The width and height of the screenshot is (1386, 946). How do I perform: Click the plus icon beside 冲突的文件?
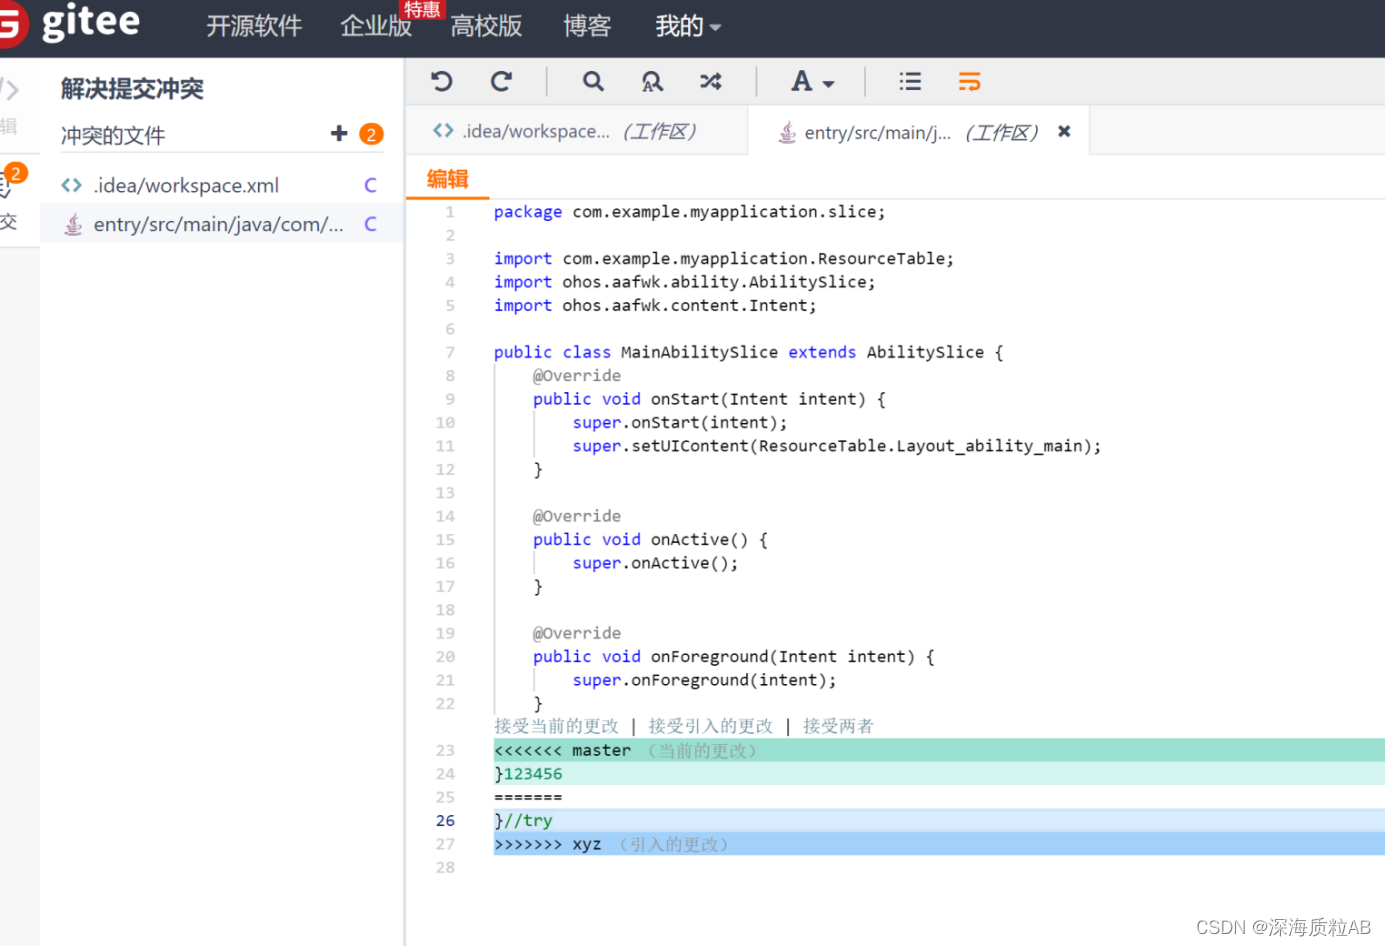point(339,133)
